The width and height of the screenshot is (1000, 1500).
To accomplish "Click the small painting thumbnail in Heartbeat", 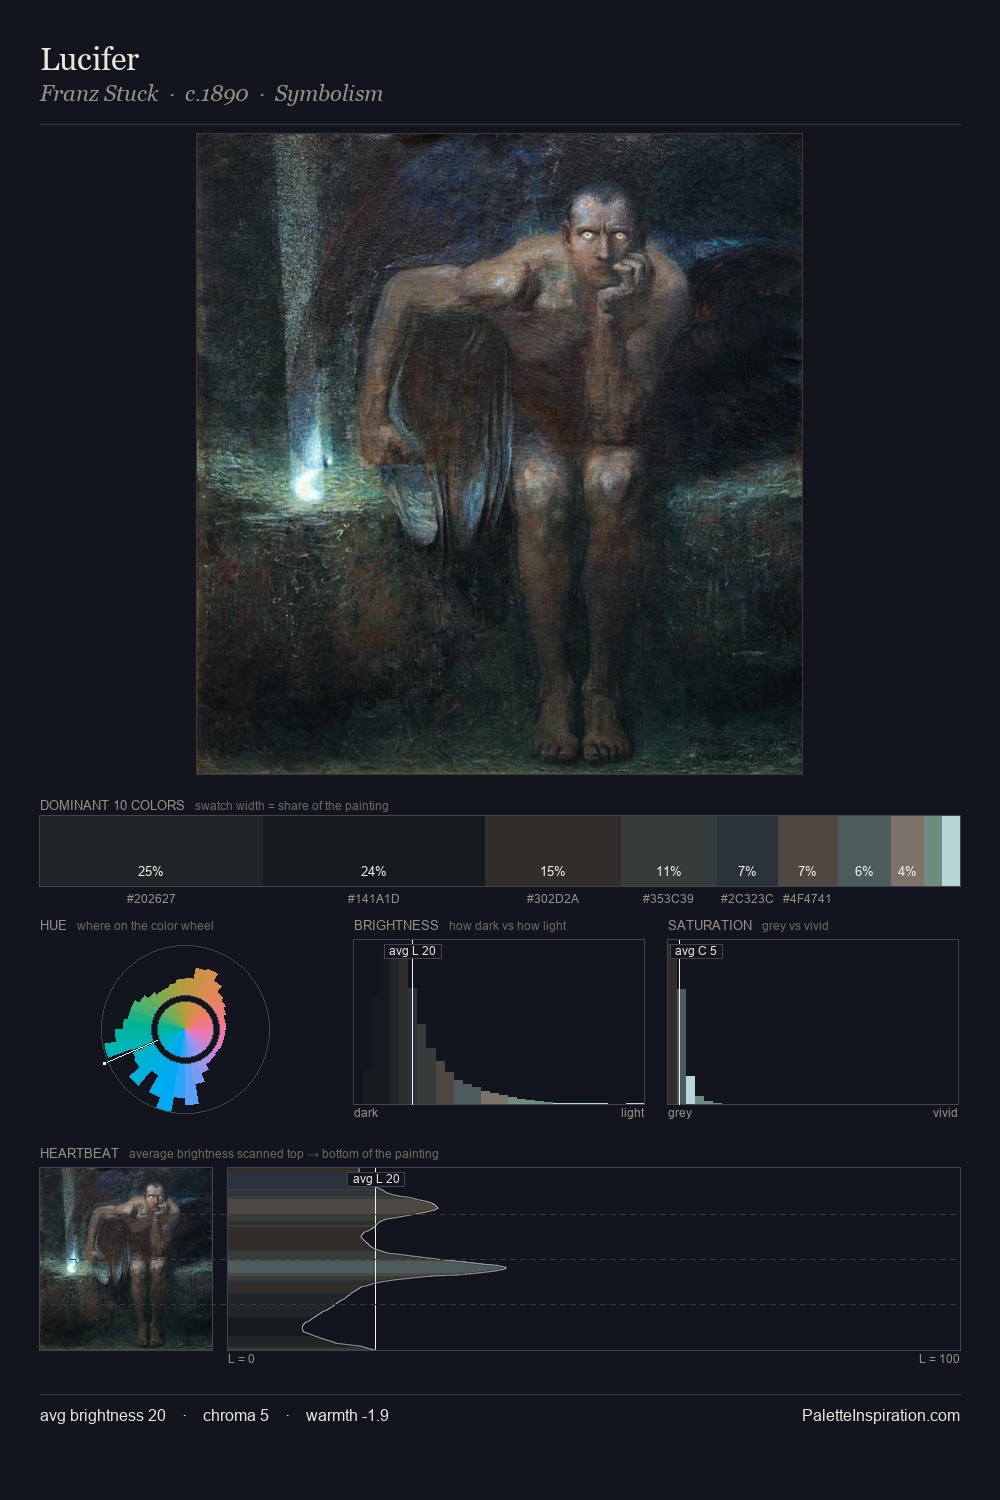I will 126,1259.
